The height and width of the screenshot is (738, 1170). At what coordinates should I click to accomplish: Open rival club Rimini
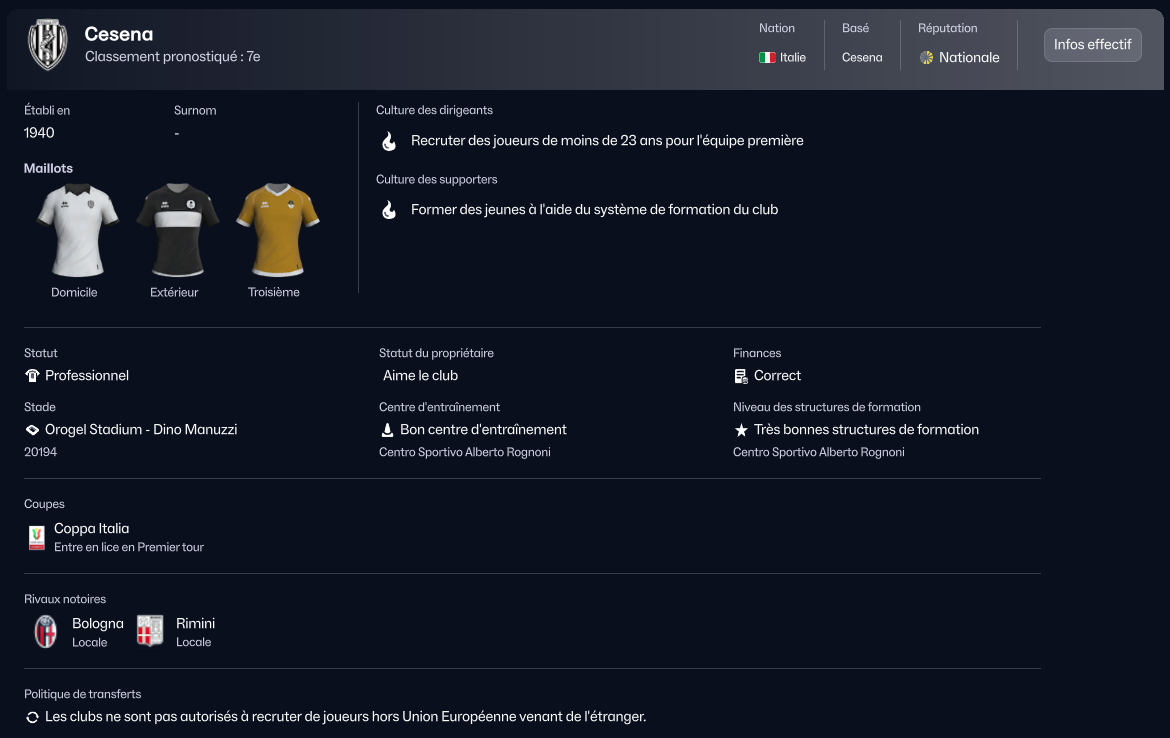click(195, 624)
